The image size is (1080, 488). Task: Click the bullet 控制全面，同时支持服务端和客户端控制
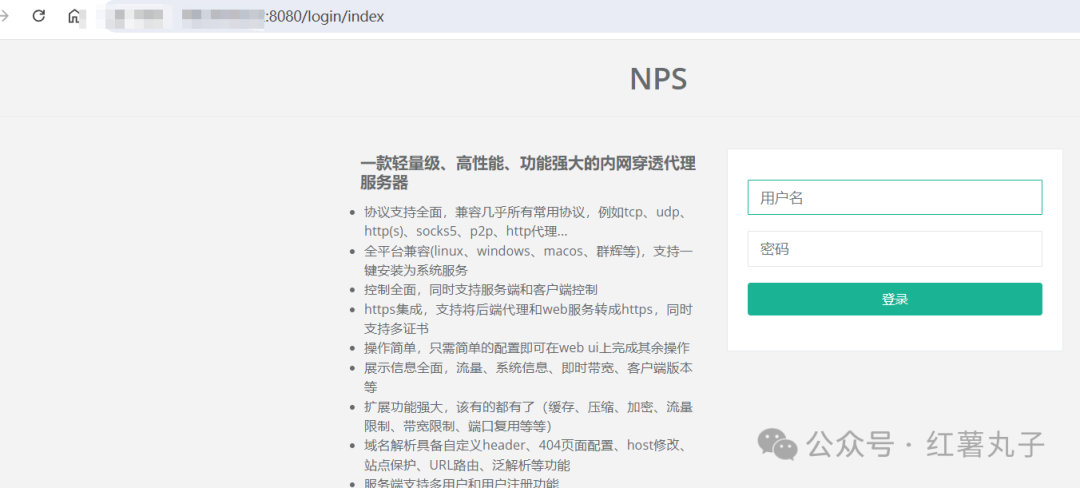click(481, 290)
